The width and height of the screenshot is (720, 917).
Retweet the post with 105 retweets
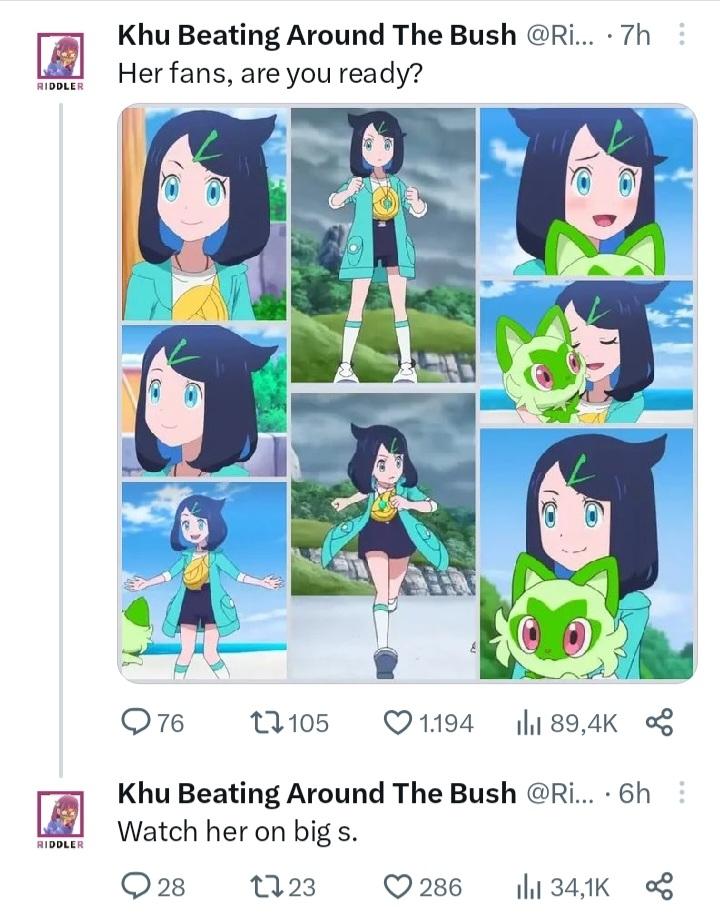tap(289, 723)
